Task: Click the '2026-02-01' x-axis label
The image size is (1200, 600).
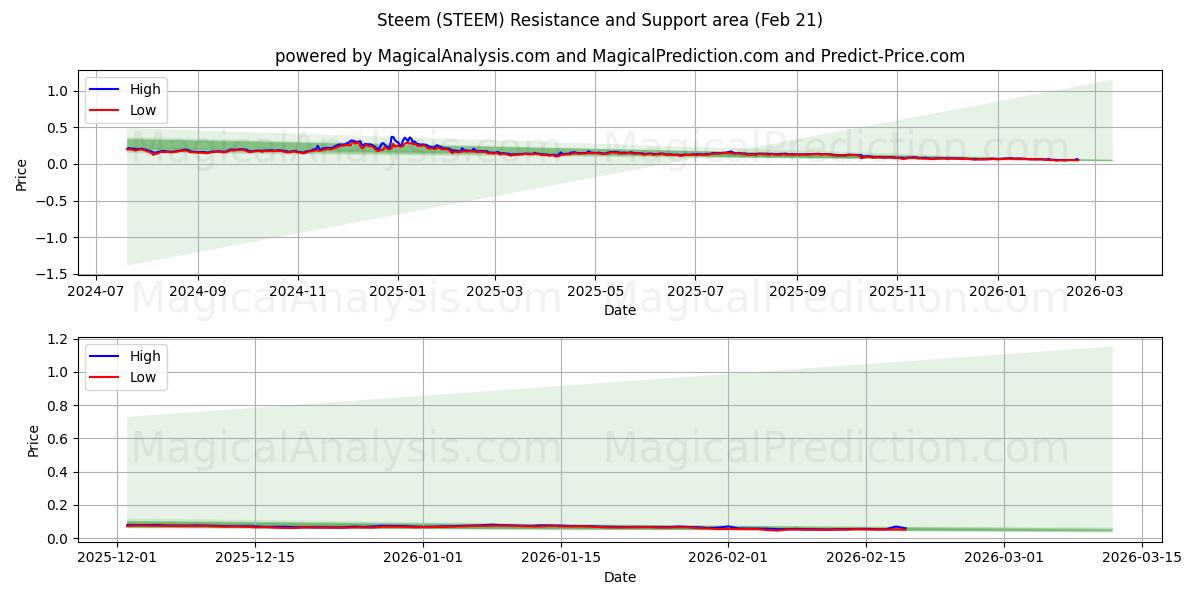Action: (x=729, y=558)
